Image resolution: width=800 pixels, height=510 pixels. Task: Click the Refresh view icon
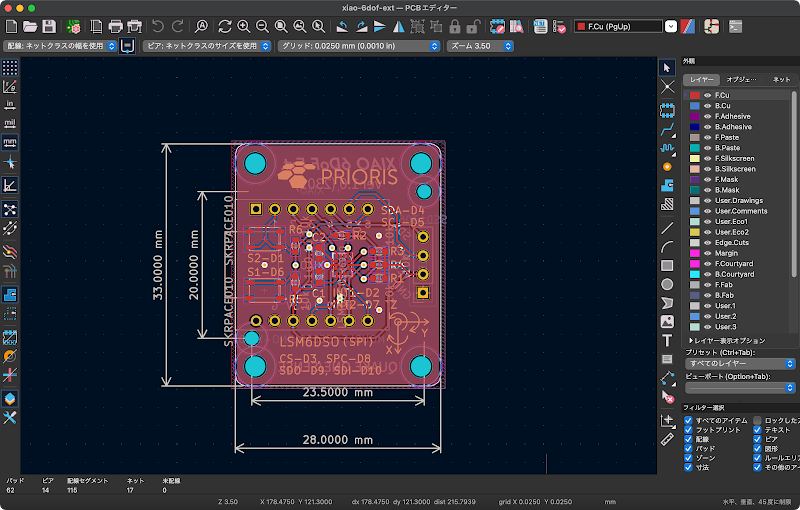(225, 25)
